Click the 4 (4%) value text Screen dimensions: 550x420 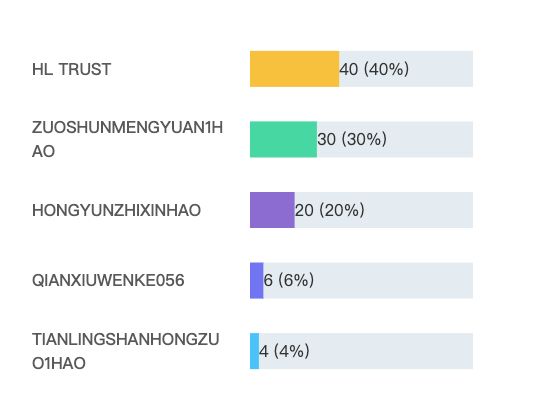point(284,351)
